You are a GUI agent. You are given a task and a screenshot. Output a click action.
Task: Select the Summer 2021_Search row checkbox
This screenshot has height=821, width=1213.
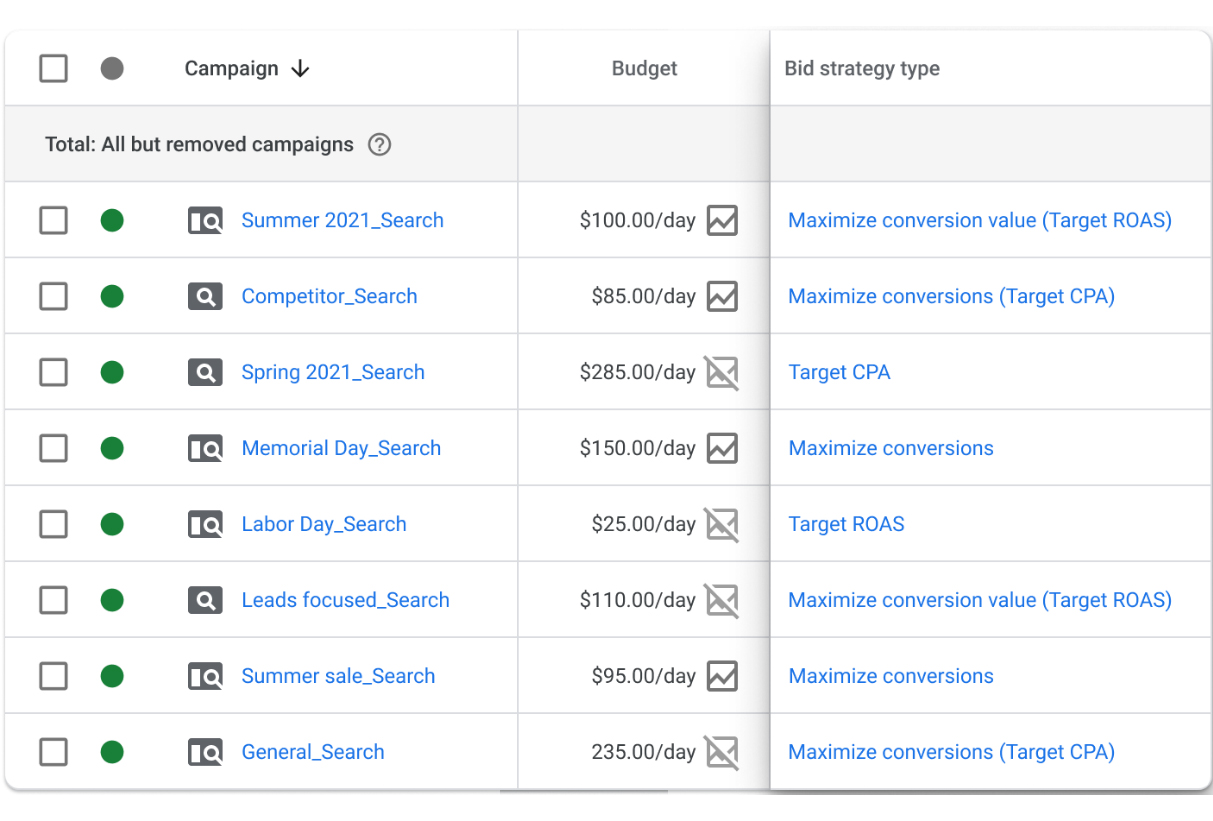(53, 220)
